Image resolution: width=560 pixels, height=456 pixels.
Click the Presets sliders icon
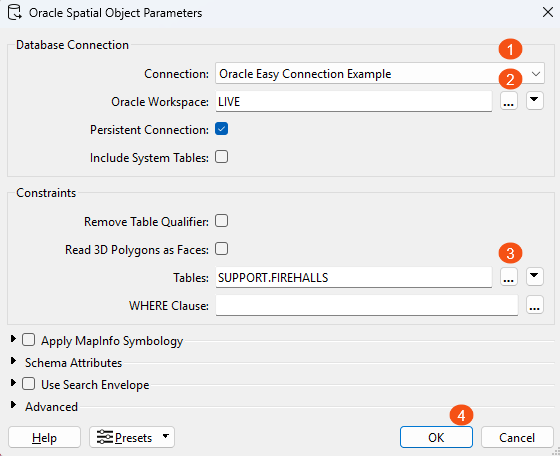click(105, 437)
